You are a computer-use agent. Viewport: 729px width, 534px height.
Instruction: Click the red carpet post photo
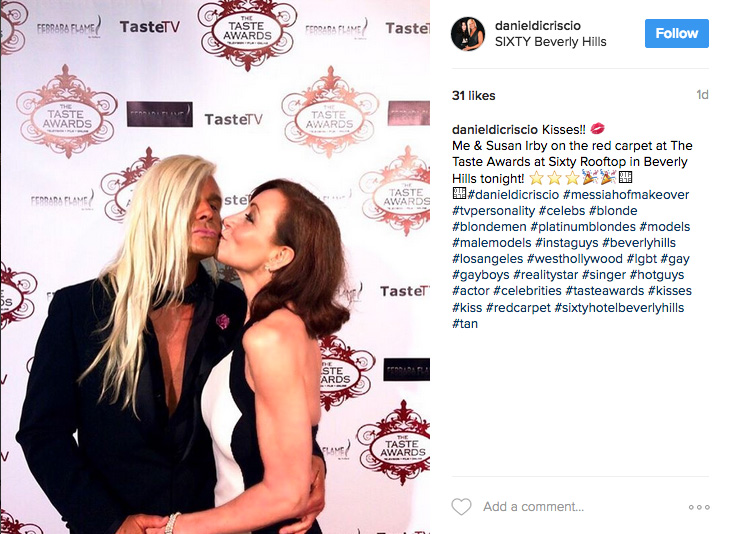tap(215, 267)
